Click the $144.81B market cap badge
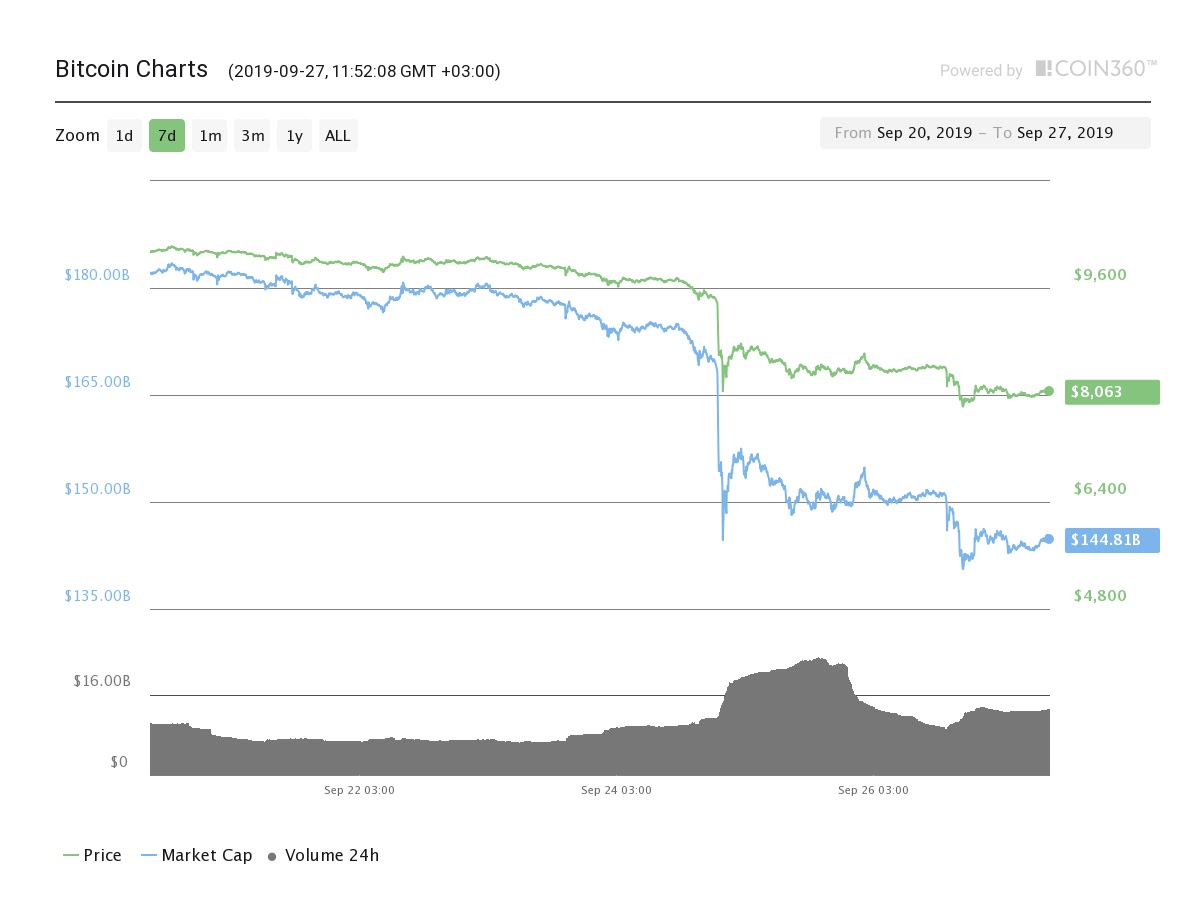Viewport: 1200px width, 900px height. (1113, 540)
